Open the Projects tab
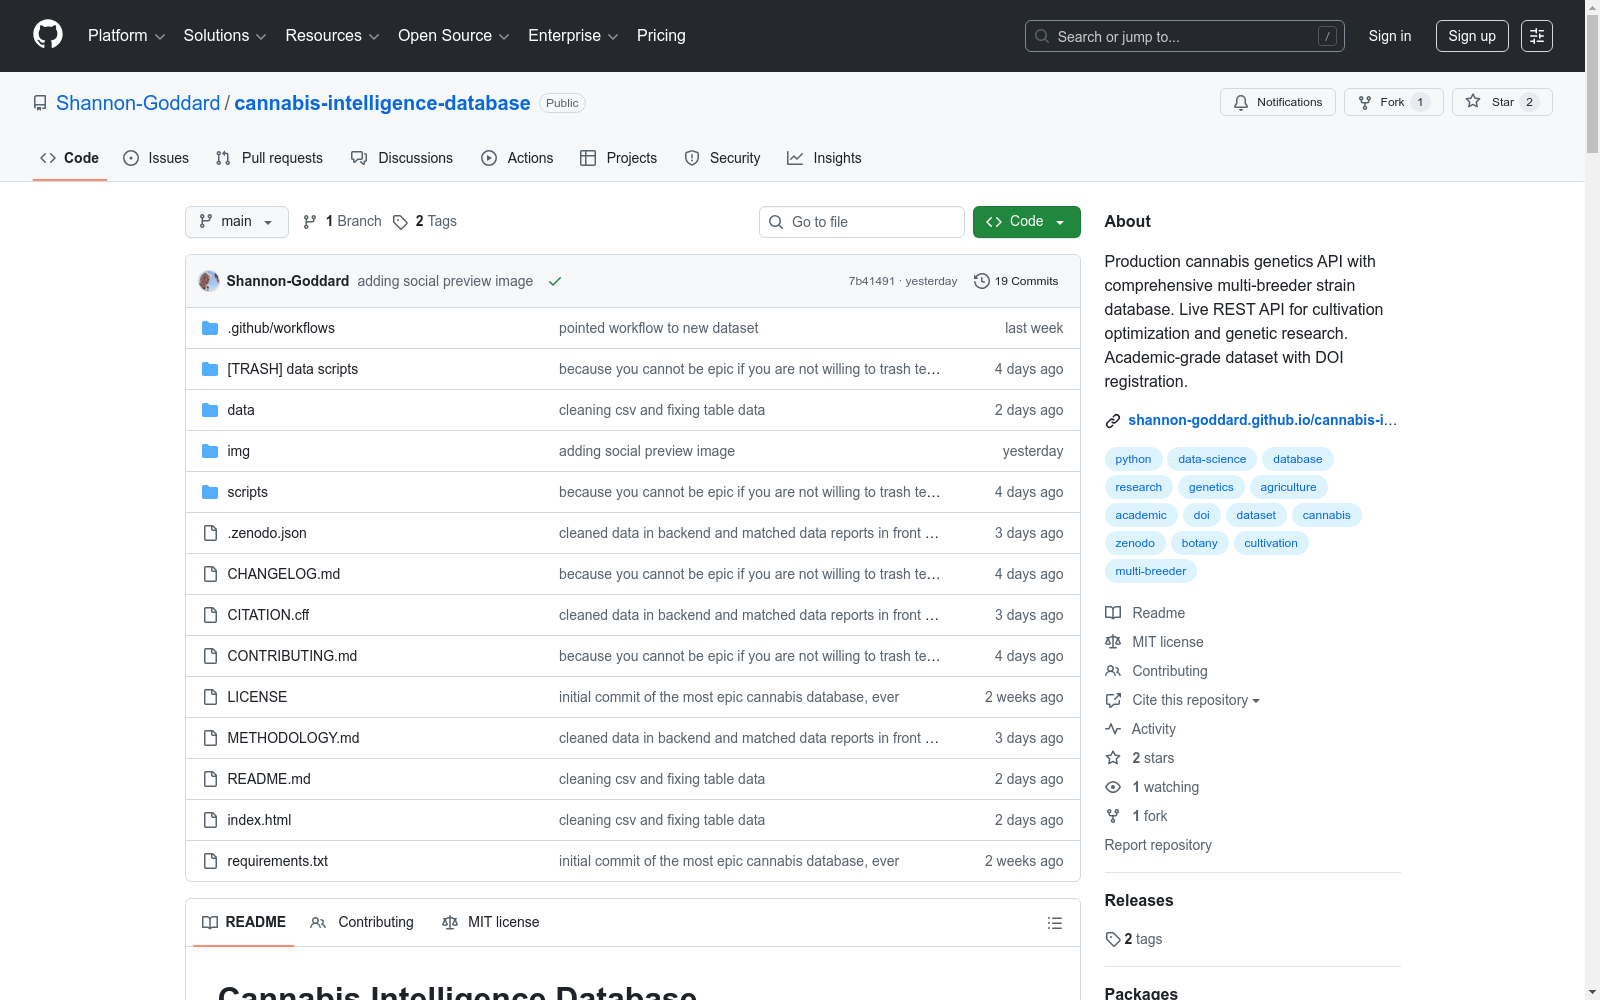Image resolution: width=1600 pixels, height=1000 pixels. [x=619, y=158]
